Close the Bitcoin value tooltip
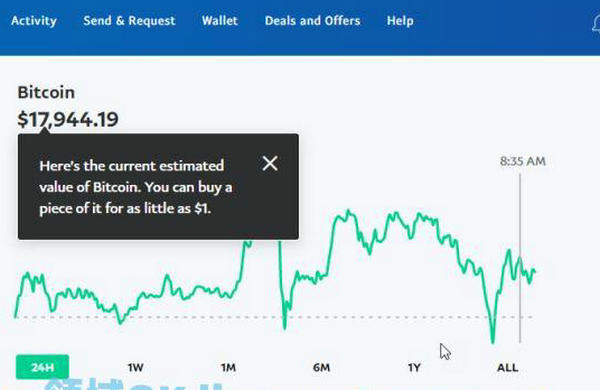The width and height of the screenshot is (600, 390). (x=270, y=163)
